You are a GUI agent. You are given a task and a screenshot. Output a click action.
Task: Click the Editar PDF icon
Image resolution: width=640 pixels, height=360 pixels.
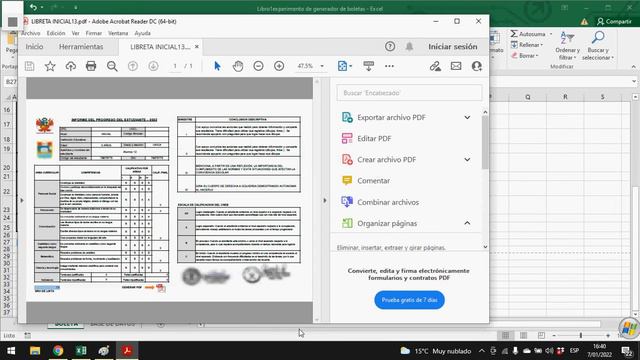[x=347, y=139]
